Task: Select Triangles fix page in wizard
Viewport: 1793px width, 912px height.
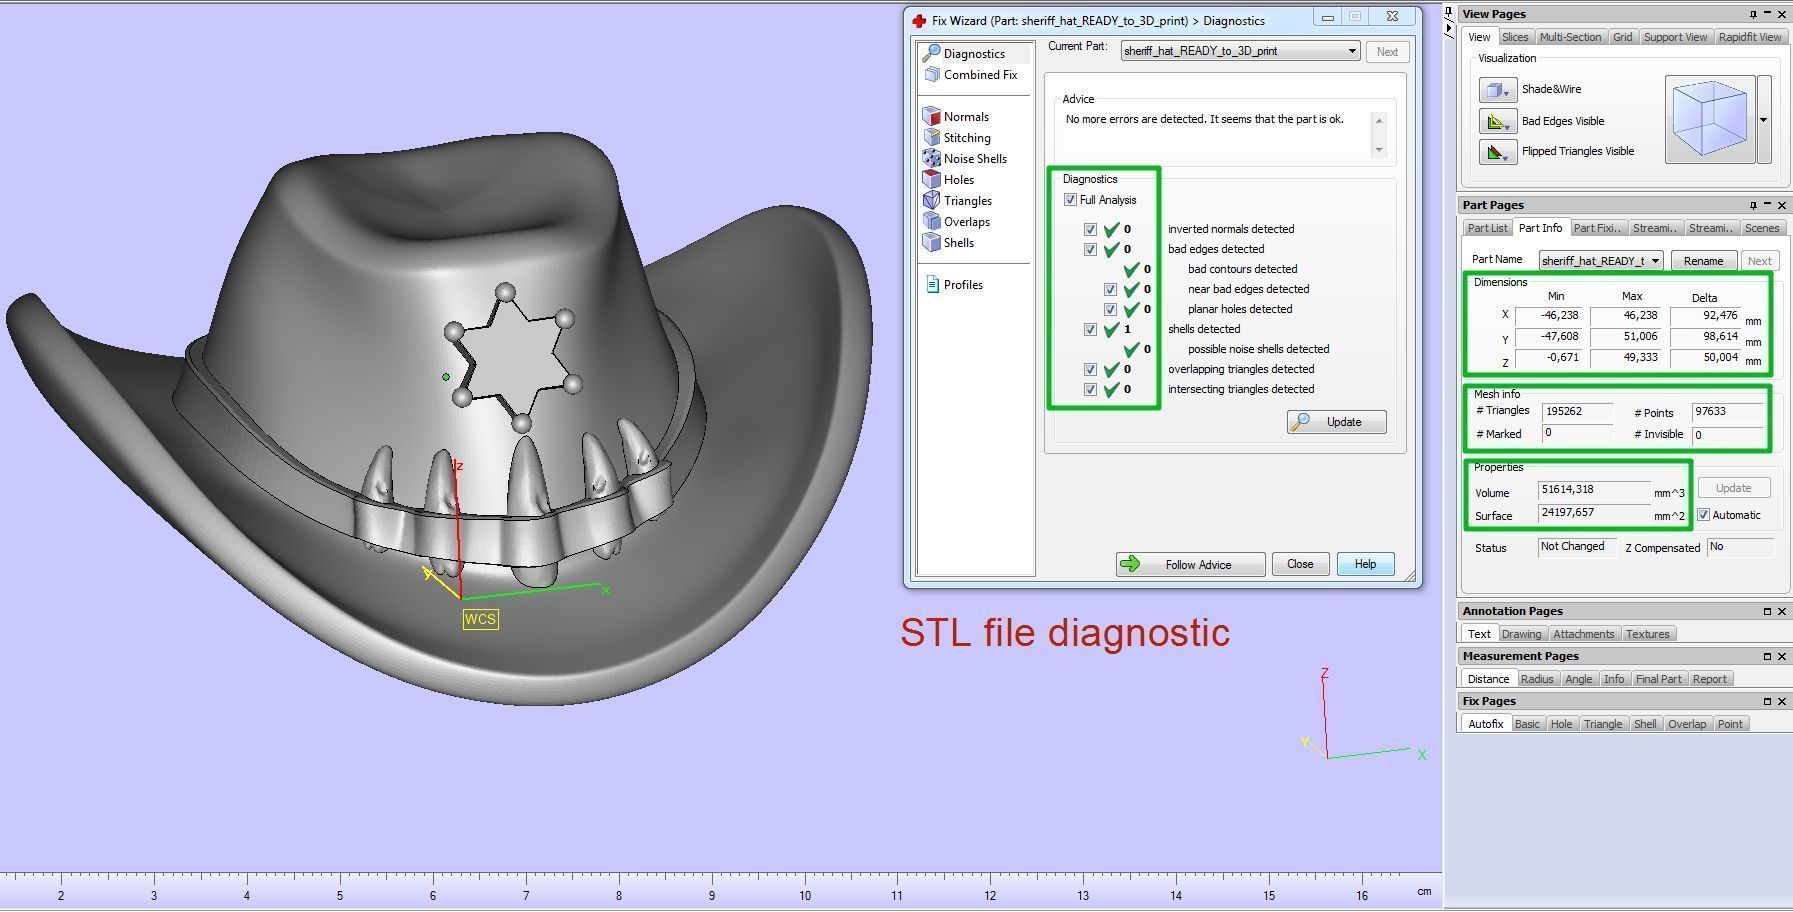Action: click(957, 201)
